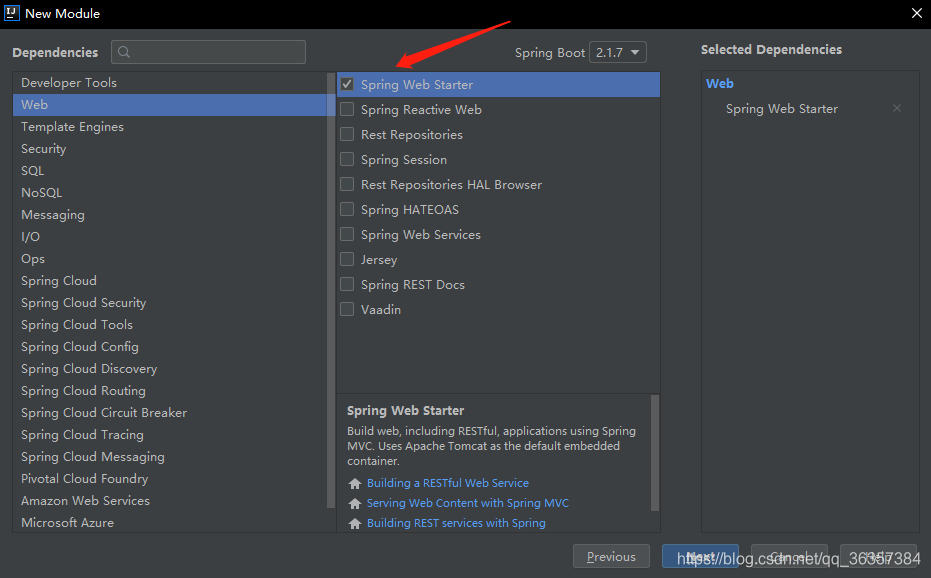This screenshot has height=578, width=931.
Task: Tick the Spring HATEOAS checkbox
Action: [x=347, y=209]
